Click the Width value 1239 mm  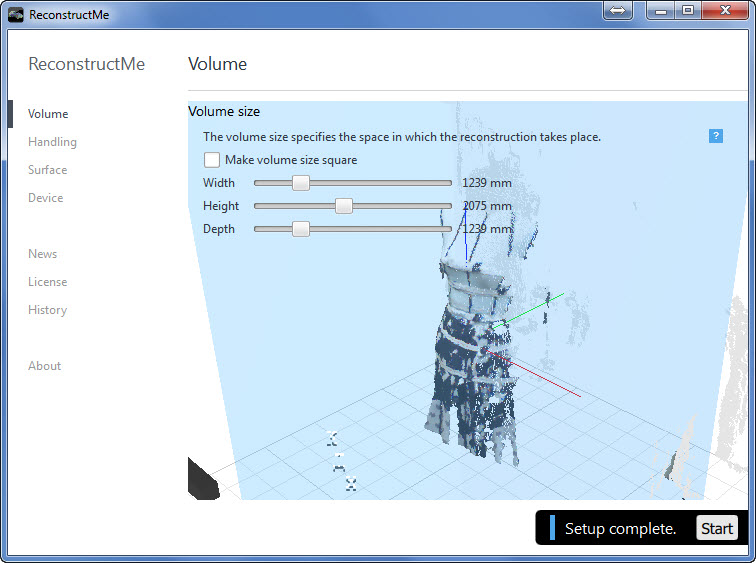pos(486,183)
